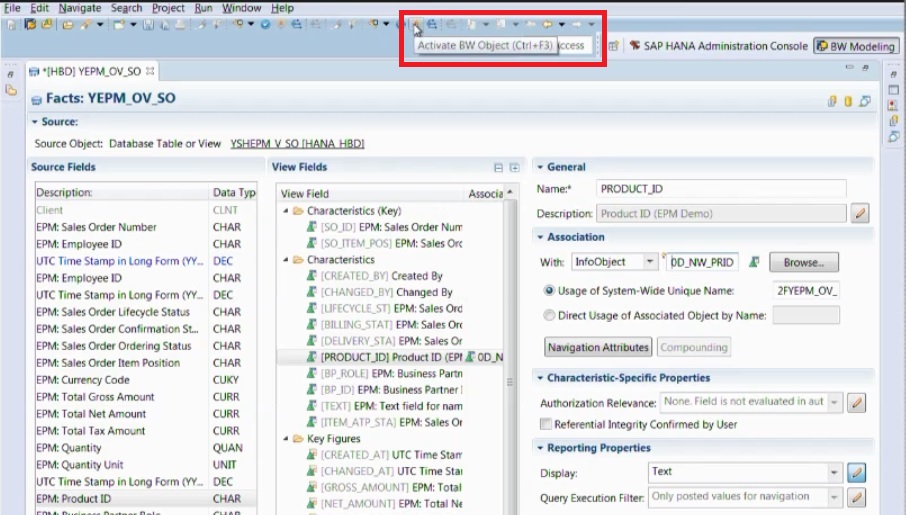Select EPM: Product ID source field
The width and height of the screenshot is (906, 515).
[x=146, y=498]
